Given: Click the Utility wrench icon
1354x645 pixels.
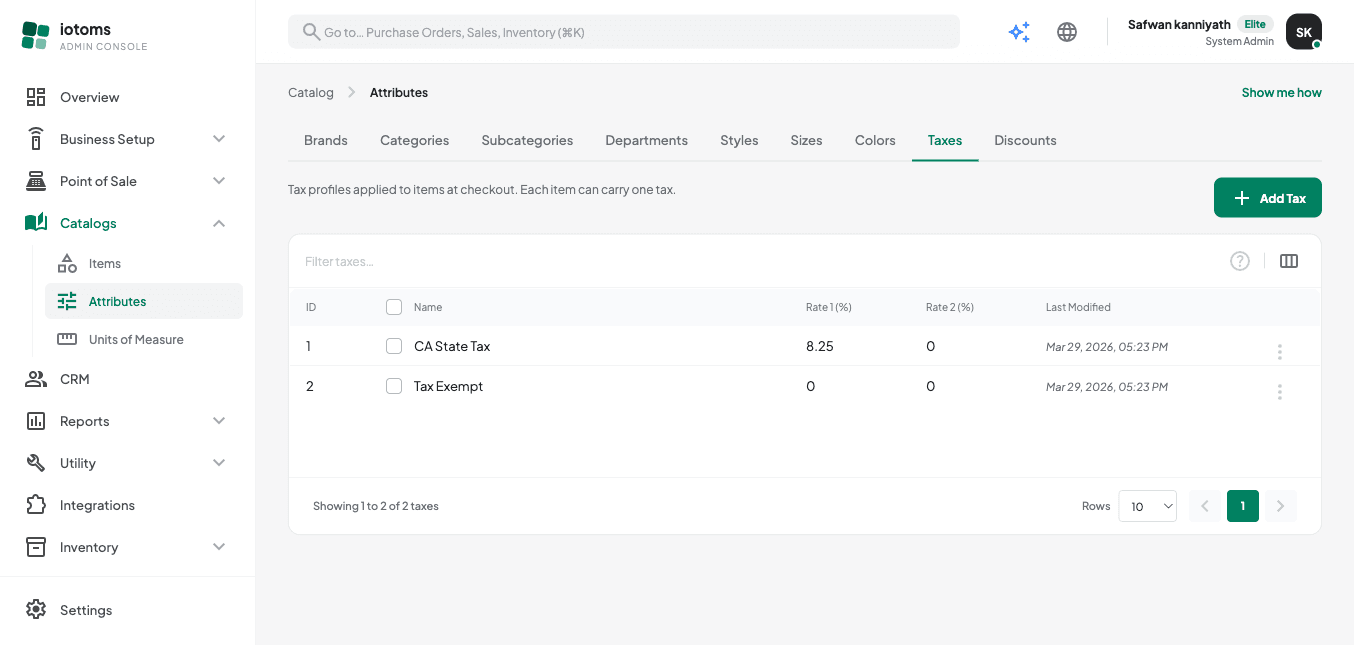Looking at the screenshot, I should [36, 463].
